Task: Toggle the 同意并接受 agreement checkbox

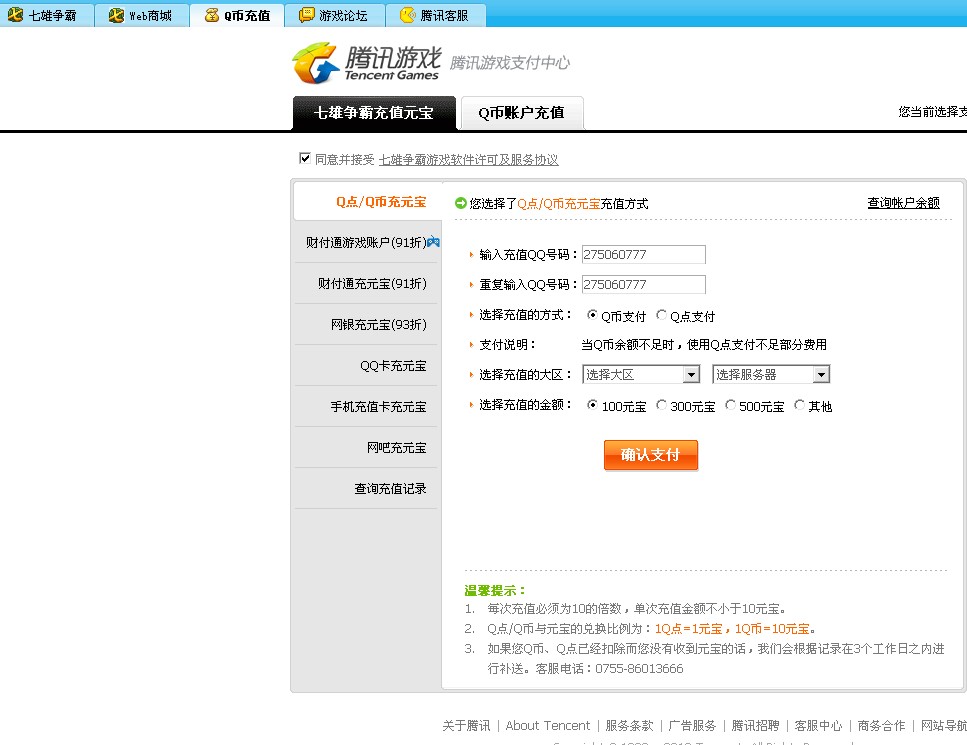Action: 305,158
